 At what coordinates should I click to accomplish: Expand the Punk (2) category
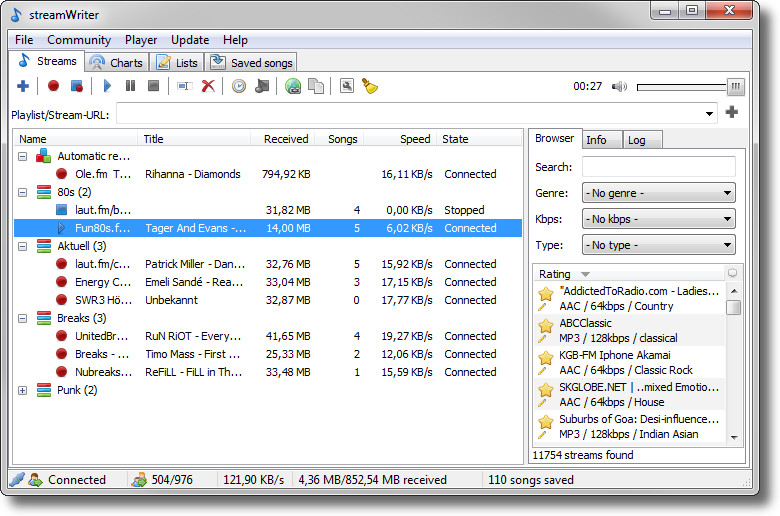point(22,391)
